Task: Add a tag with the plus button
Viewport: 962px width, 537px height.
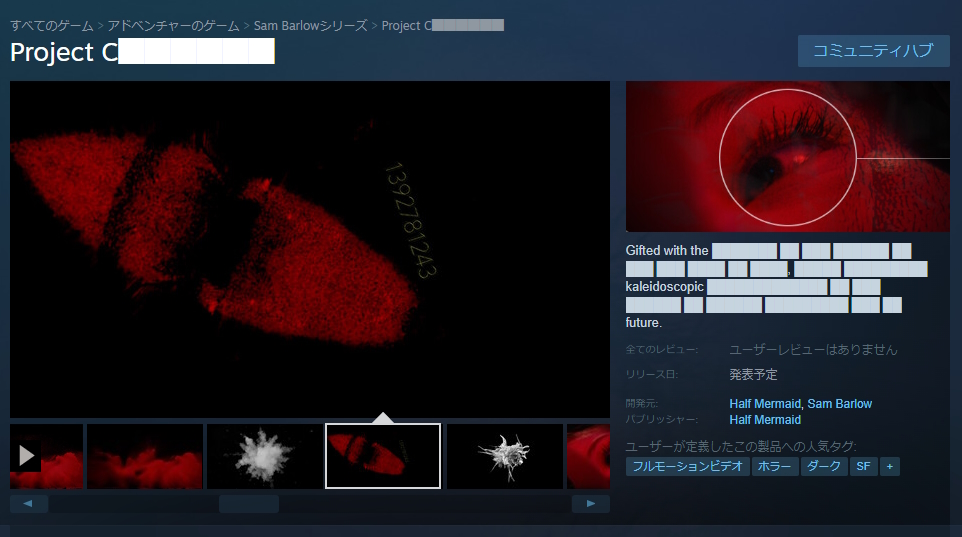Action: click(x=889, y=467)
